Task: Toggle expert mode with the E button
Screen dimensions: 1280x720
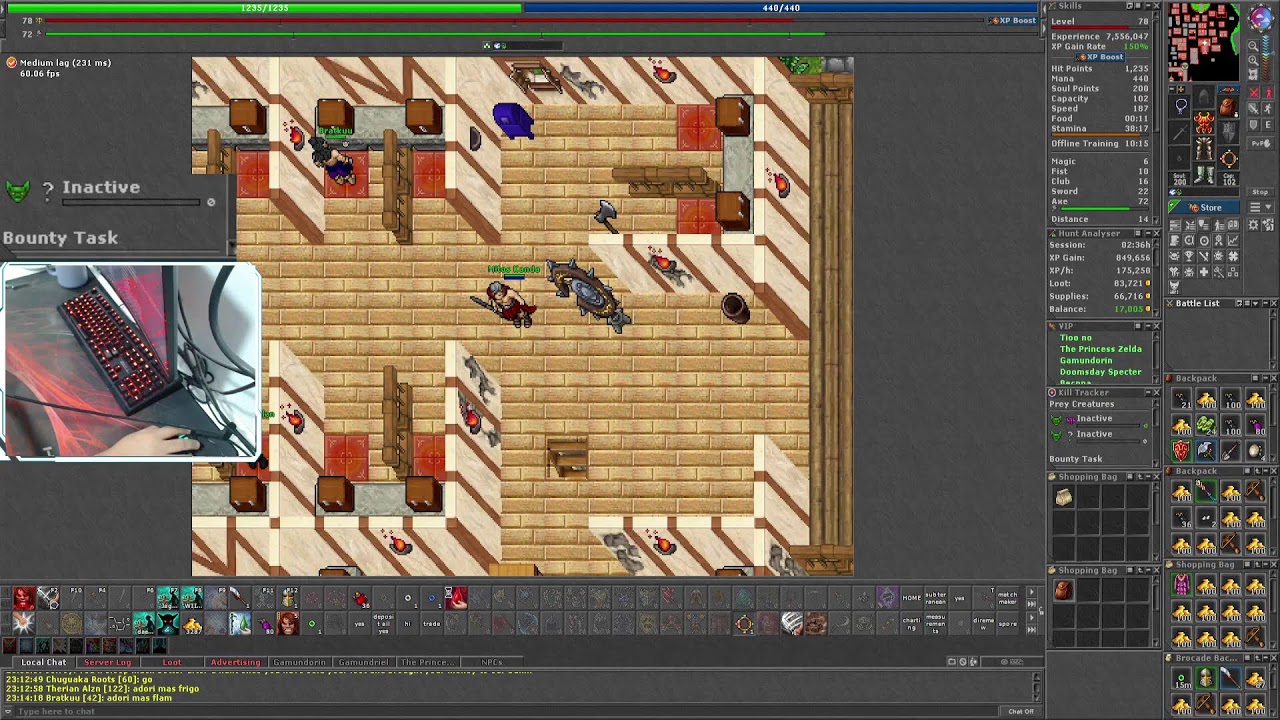Action: tap(1268, 125)
